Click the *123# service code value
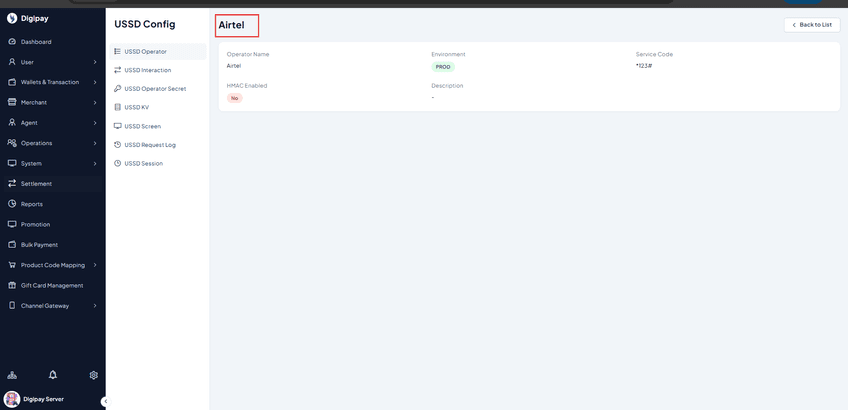The width and height of the screenshot is (848, 410). tap(644, 66)
